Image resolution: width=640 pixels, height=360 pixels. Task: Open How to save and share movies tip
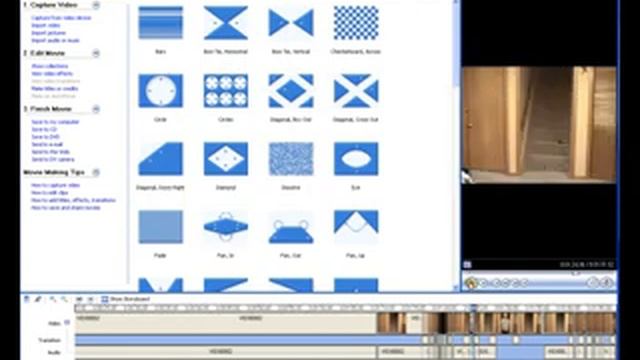[x=66, y=208]
